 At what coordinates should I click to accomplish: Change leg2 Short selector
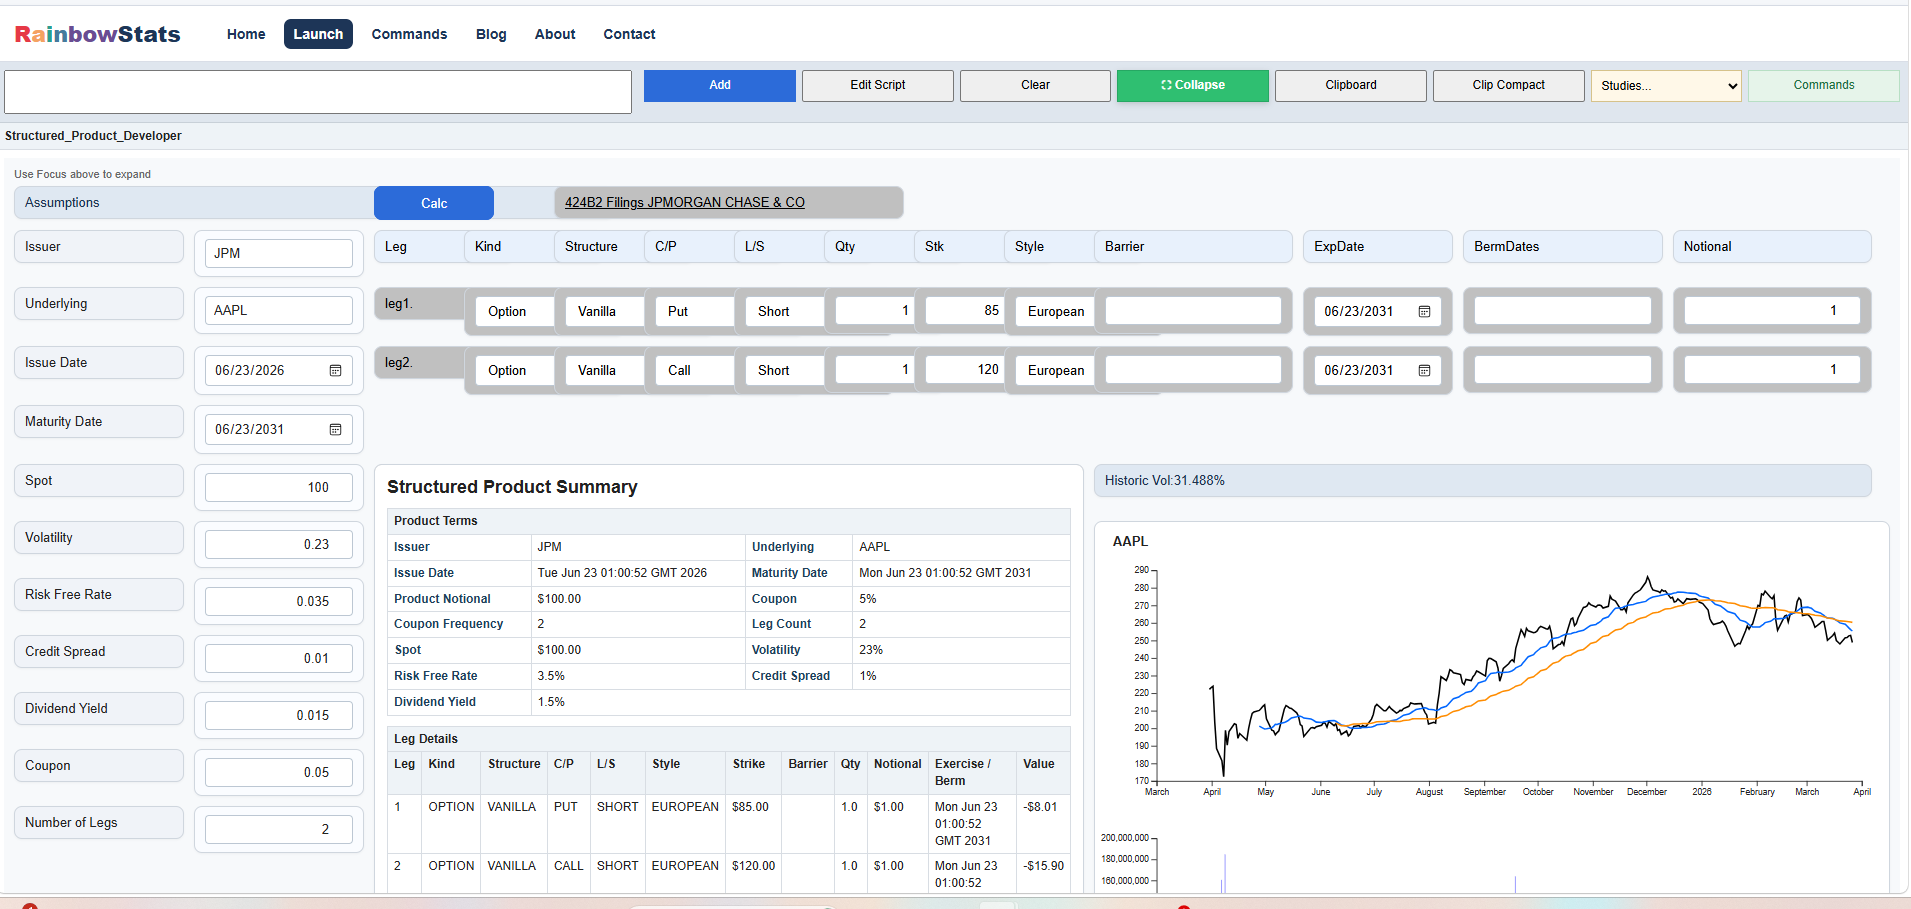(x=784, y=370)
